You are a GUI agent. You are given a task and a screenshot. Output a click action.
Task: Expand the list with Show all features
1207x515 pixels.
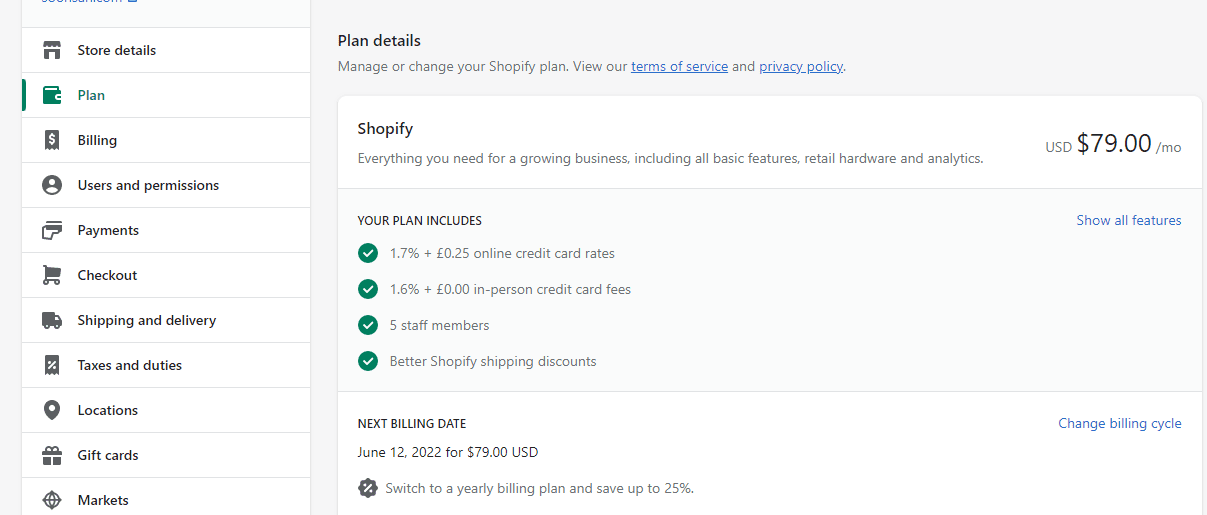(1129, 220)
